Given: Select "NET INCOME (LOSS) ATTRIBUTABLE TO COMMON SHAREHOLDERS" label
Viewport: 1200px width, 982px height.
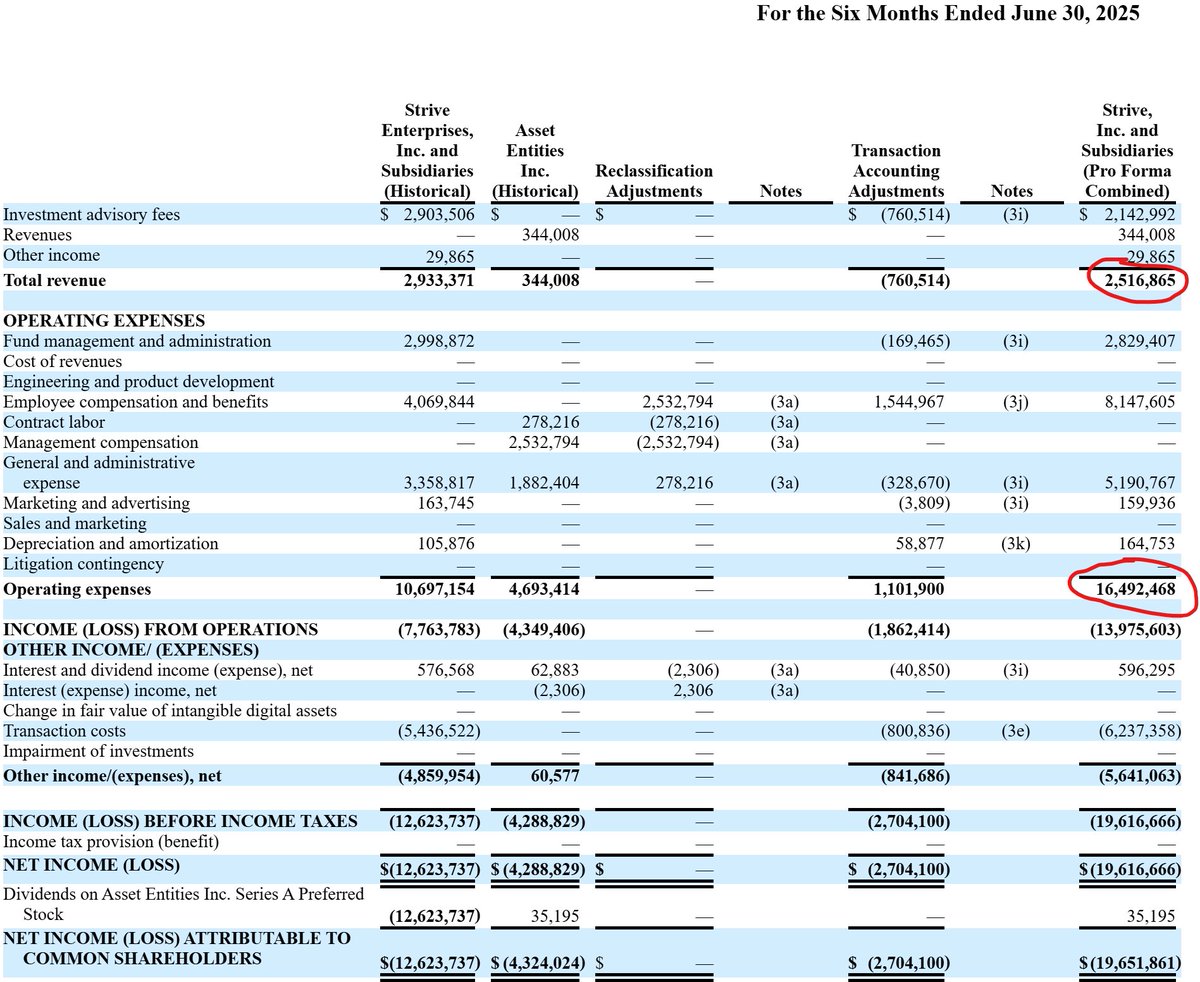Looking at the screenshot, I should coord(177,948).
